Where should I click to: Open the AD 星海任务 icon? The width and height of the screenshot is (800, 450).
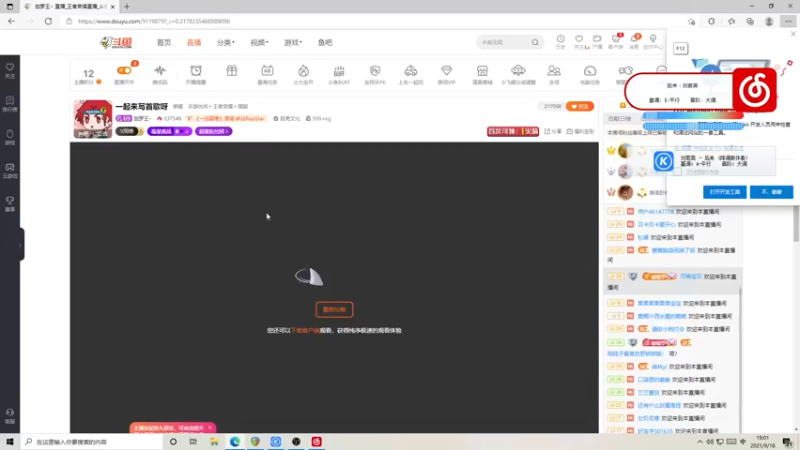tap(267, 70)
